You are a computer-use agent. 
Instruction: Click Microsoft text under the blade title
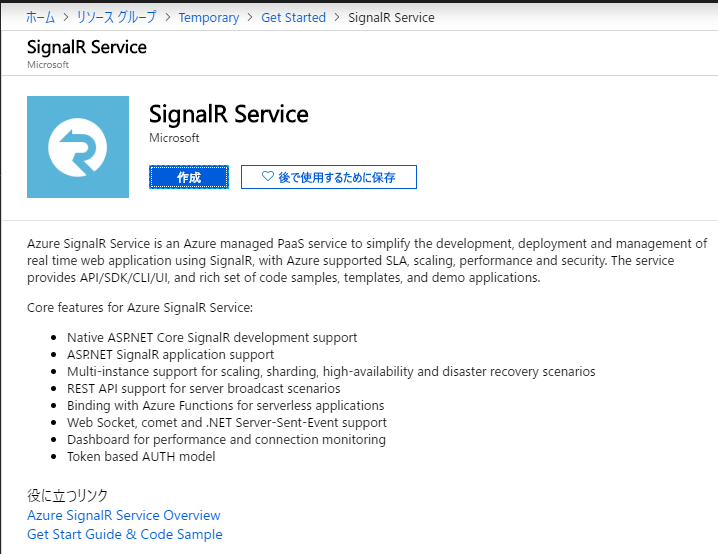(x=48, y=65)
